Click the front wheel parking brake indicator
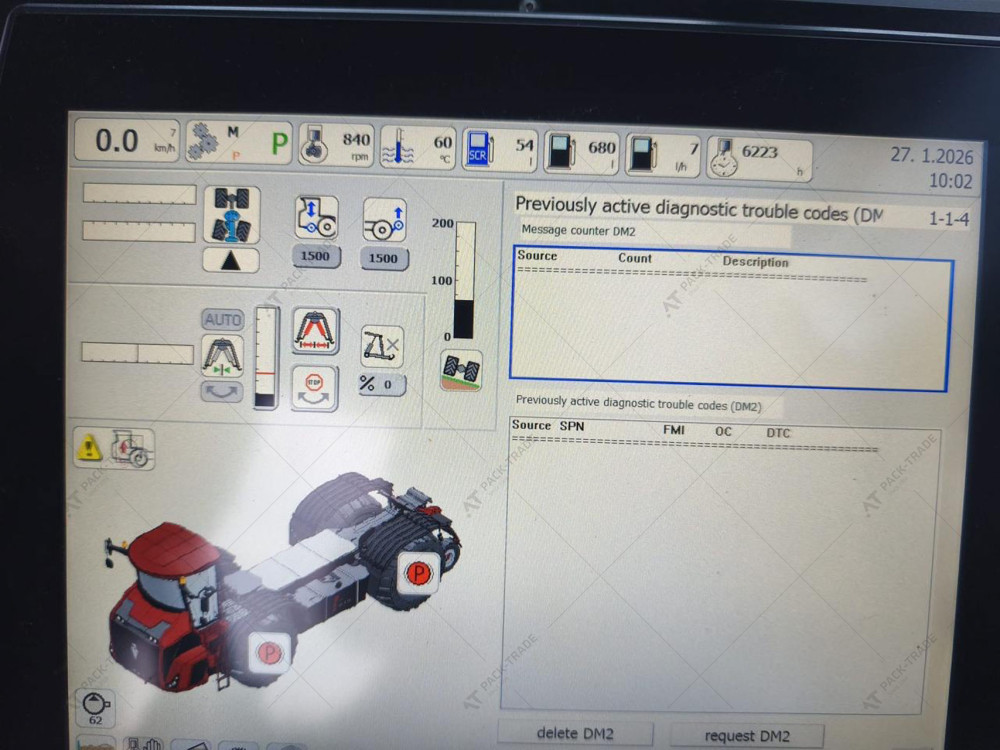The height and width of the screenshot is (750, 1000). (268, 654)
